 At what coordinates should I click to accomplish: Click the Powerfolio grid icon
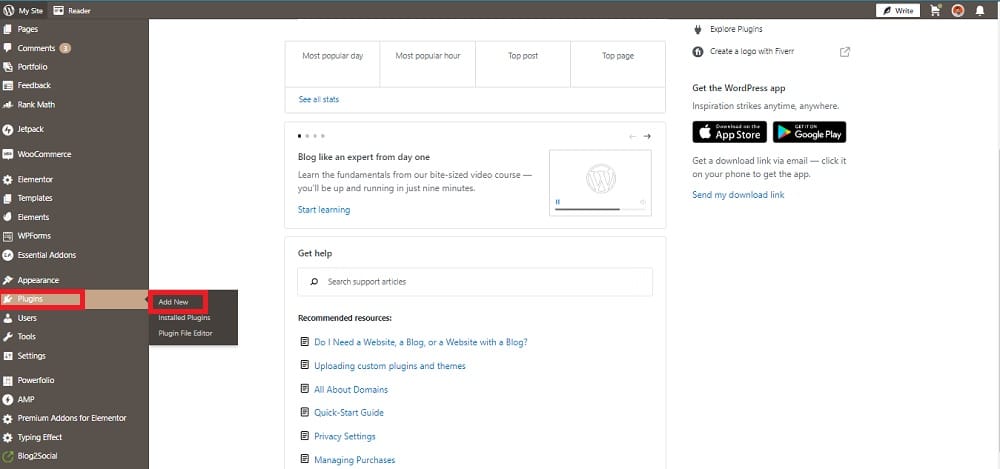pyautogui.click(x=8, y=381)
